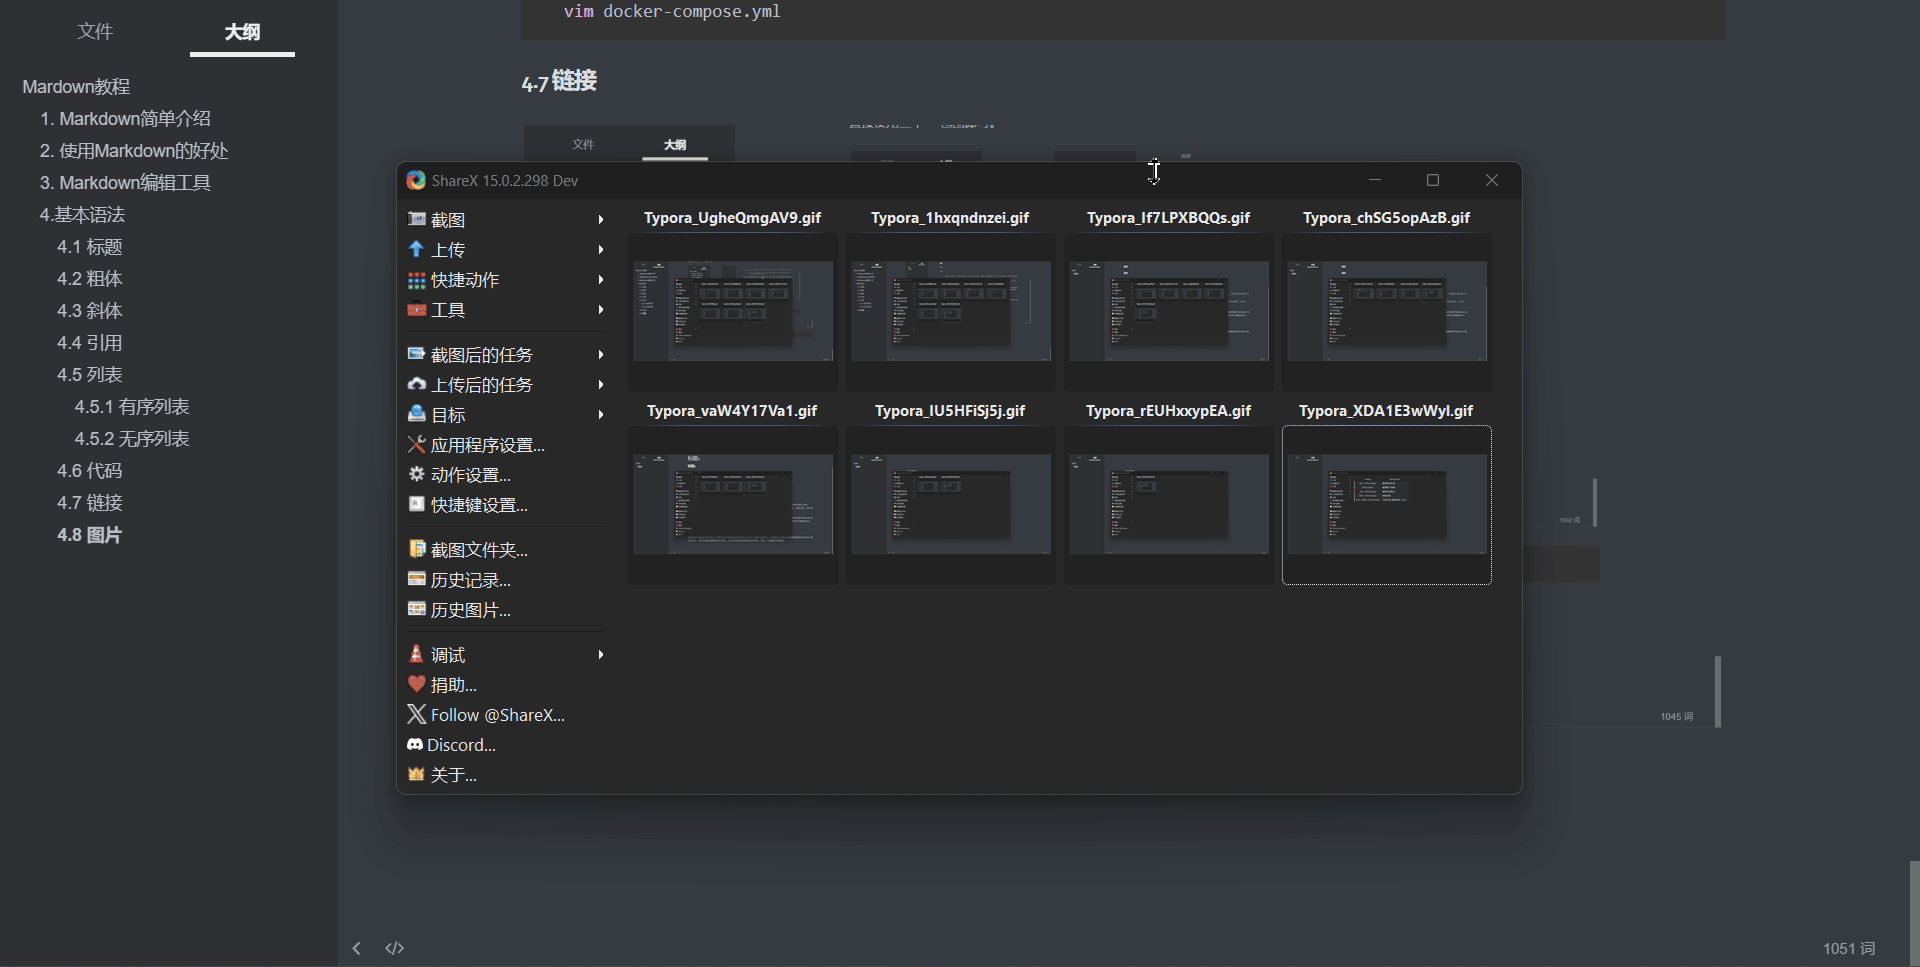1920x967 pixels.
Task: Open the 工具 menu item
Action: (x=505, y=310)
